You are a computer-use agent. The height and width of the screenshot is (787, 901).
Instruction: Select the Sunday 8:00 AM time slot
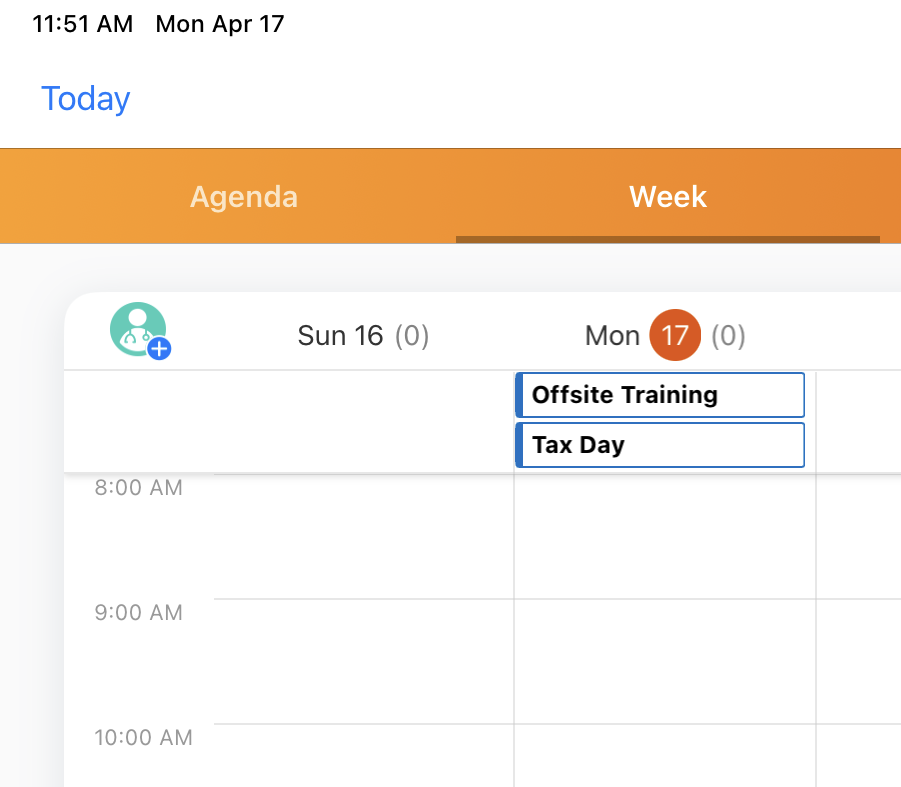(363, 538)
